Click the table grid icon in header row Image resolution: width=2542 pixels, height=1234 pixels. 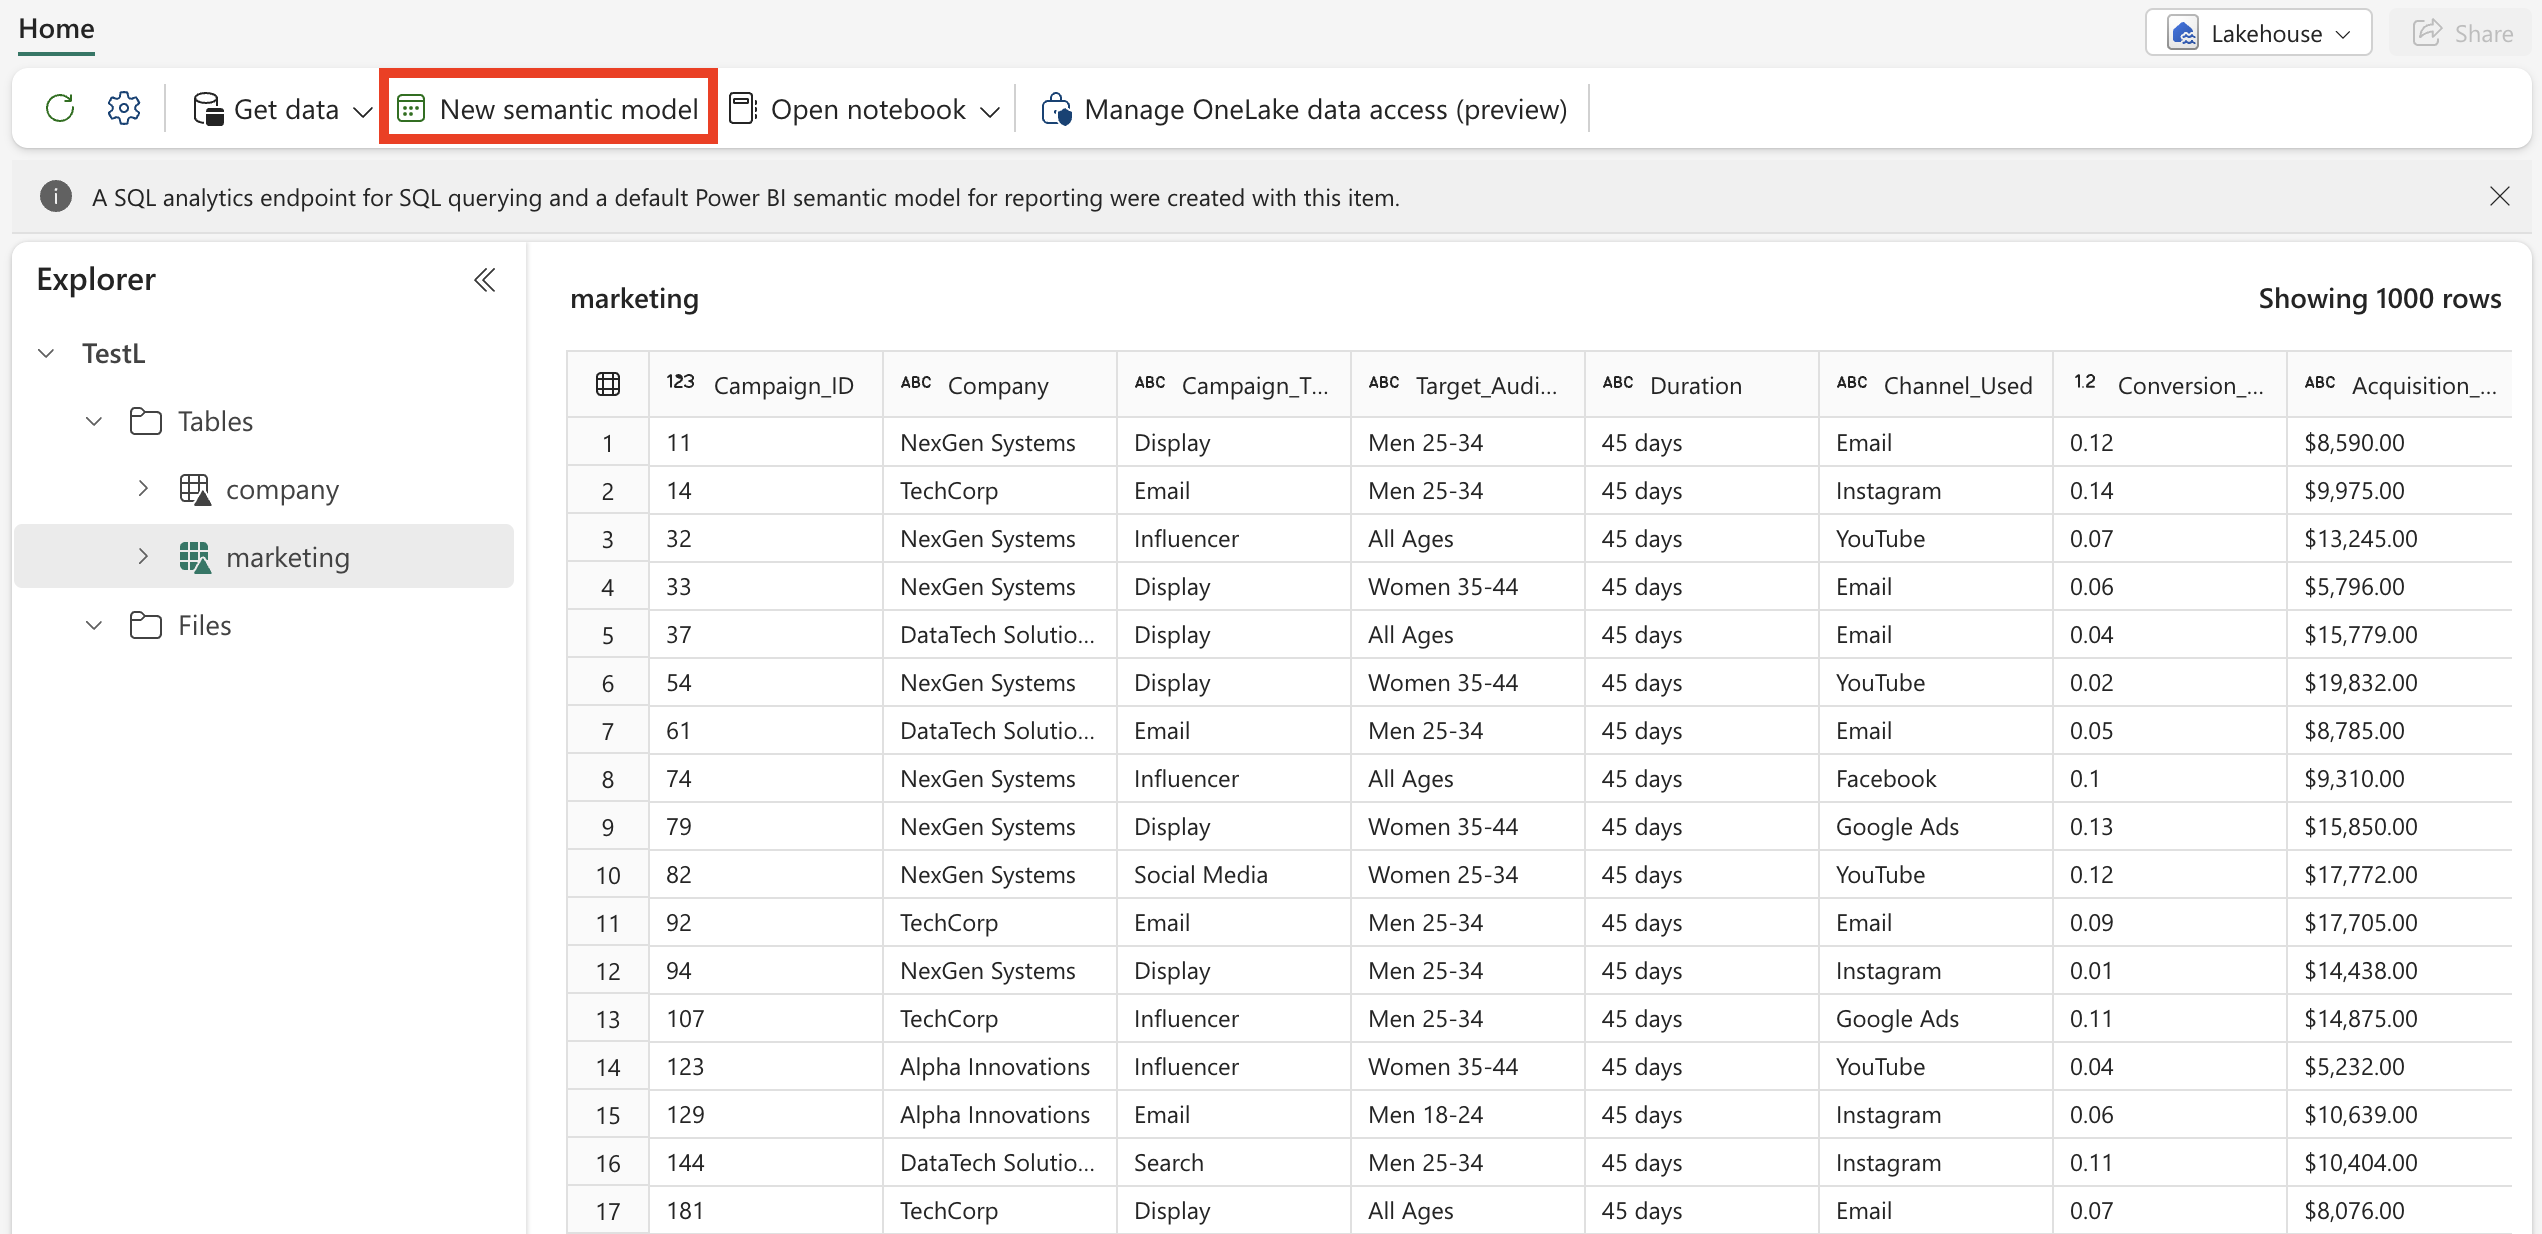608,385
